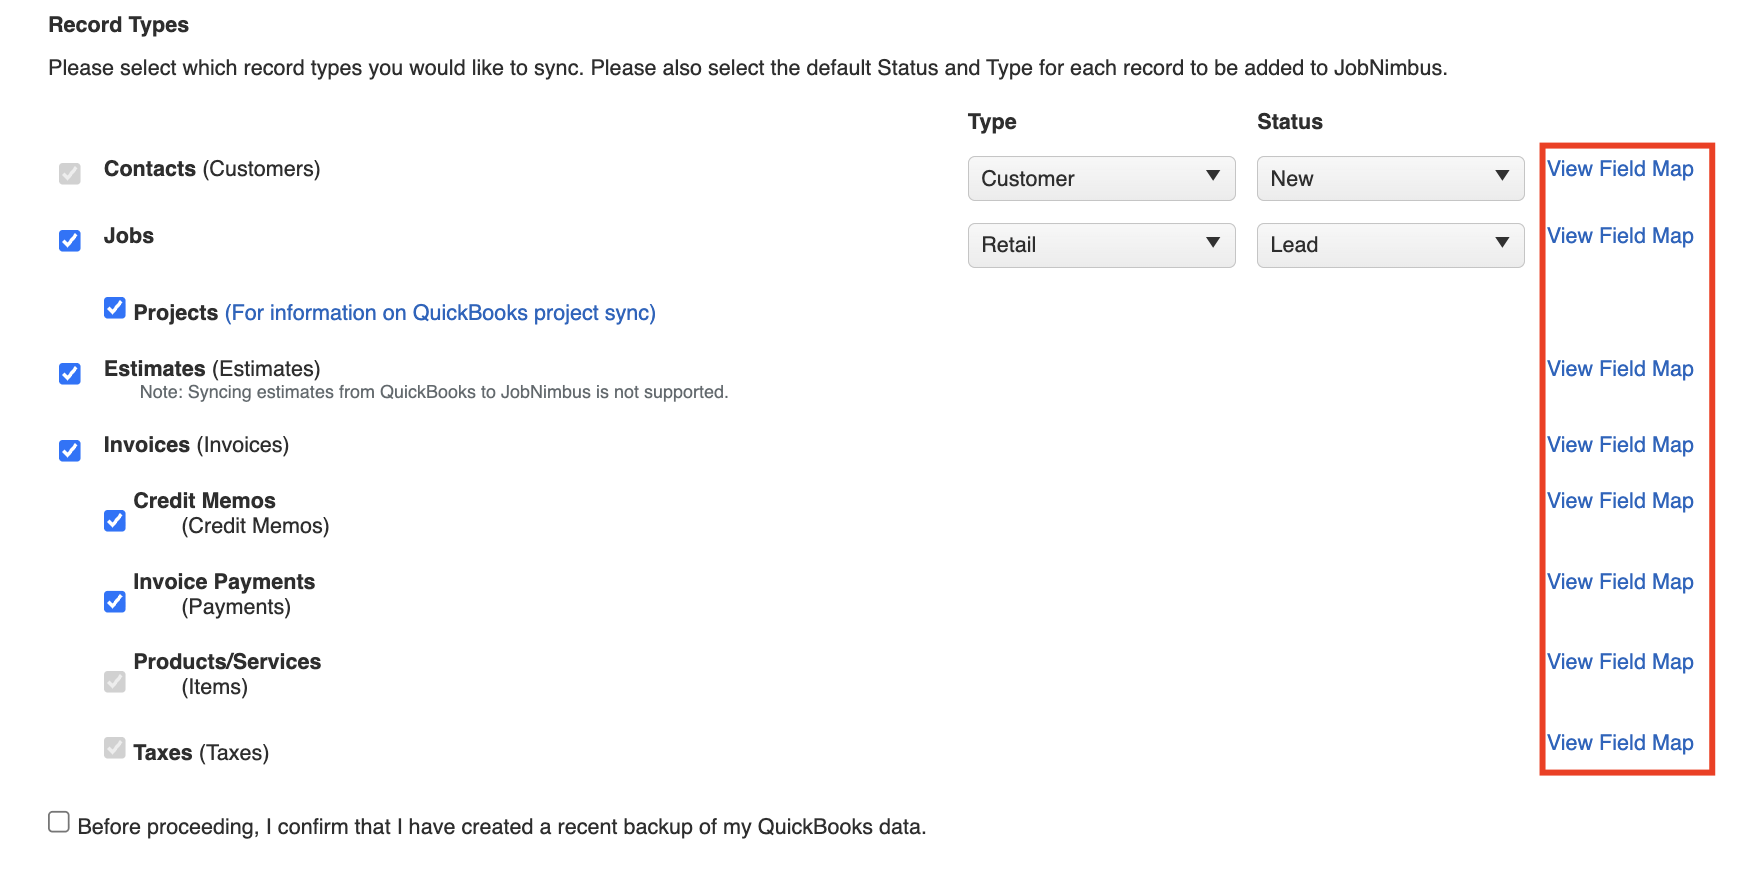Image resolution: width=1754 pixels, height=874 pixels.
Task: Expand the Lead status dropdown
Action: click(x=1390, y=245)
